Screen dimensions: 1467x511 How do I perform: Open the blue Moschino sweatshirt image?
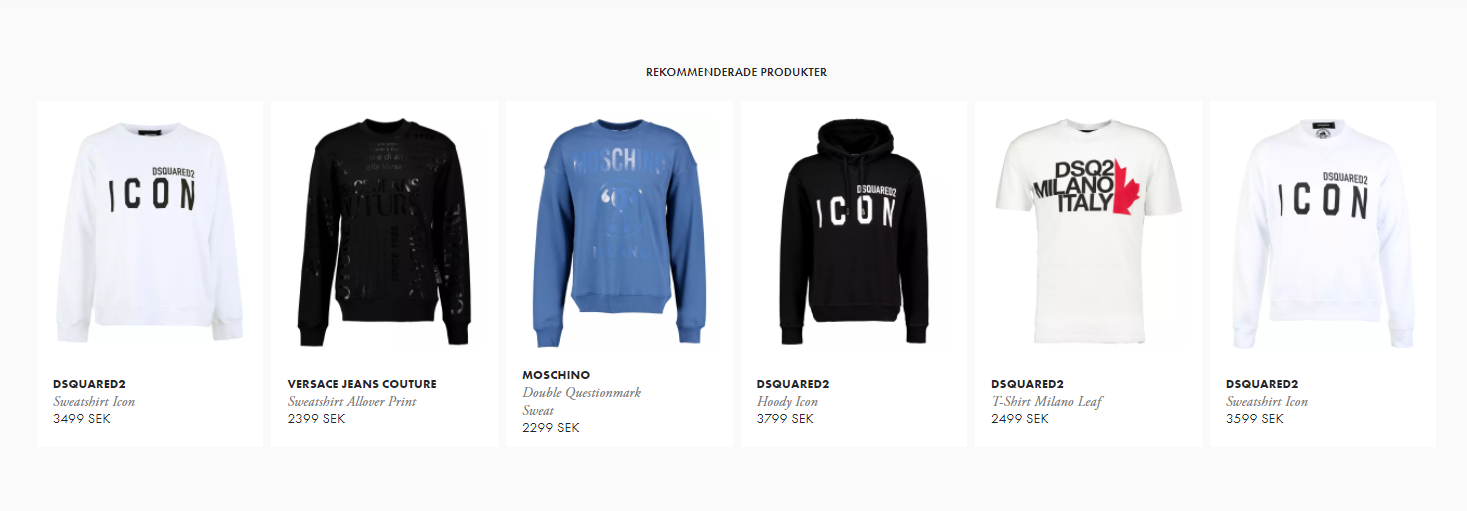pyautogui.click(x=619, y=234)
